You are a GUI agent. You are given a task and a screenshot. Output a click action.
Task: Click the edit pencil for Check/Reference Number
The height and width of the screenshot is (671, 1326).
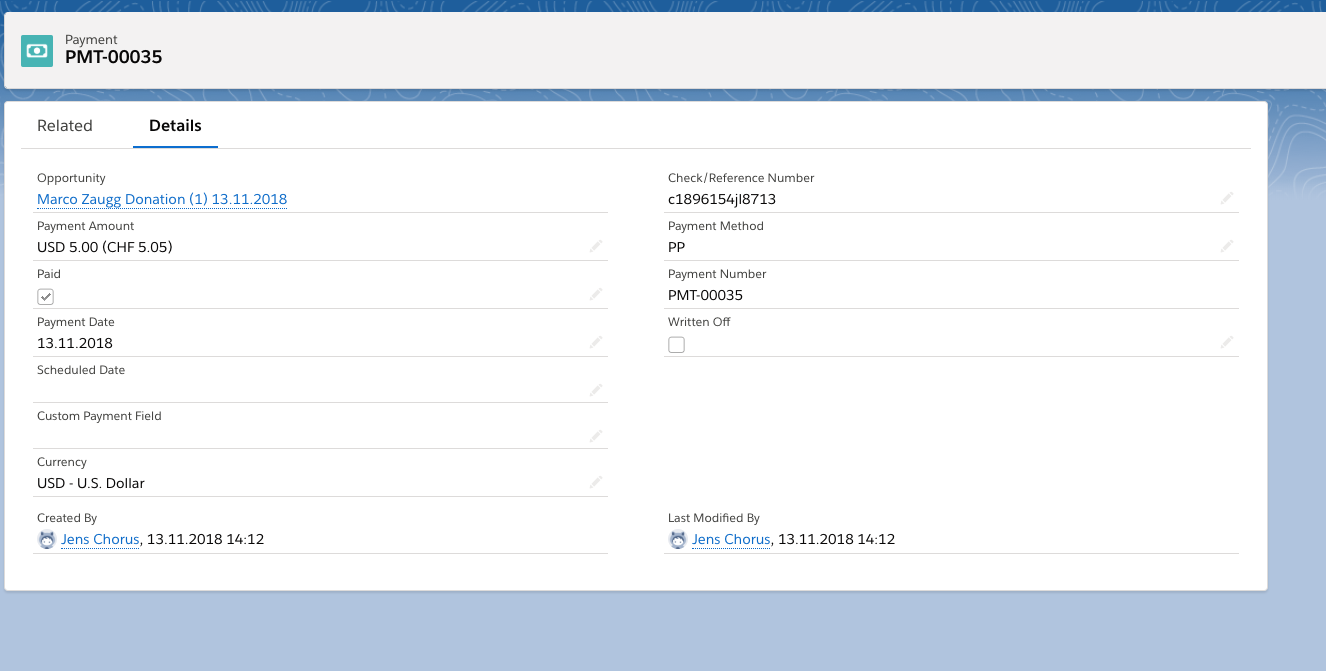(1227, 198)
